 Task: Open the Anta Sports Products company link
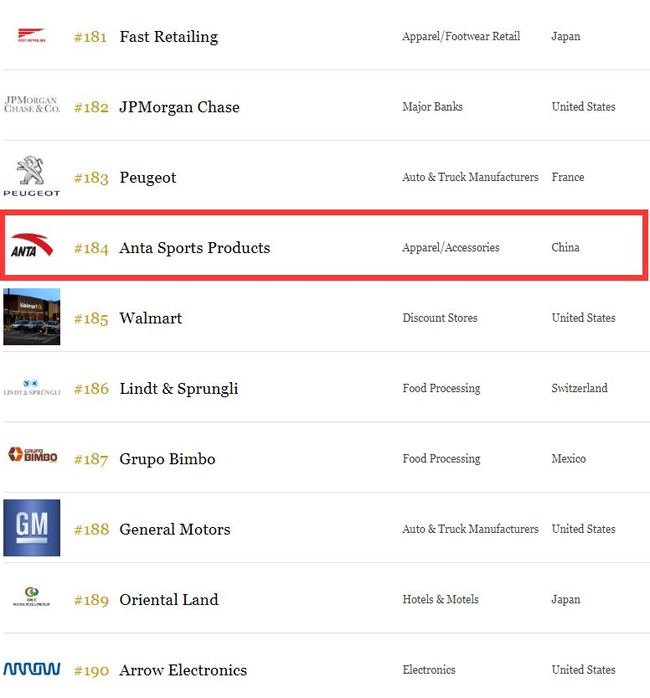[194, 248]
